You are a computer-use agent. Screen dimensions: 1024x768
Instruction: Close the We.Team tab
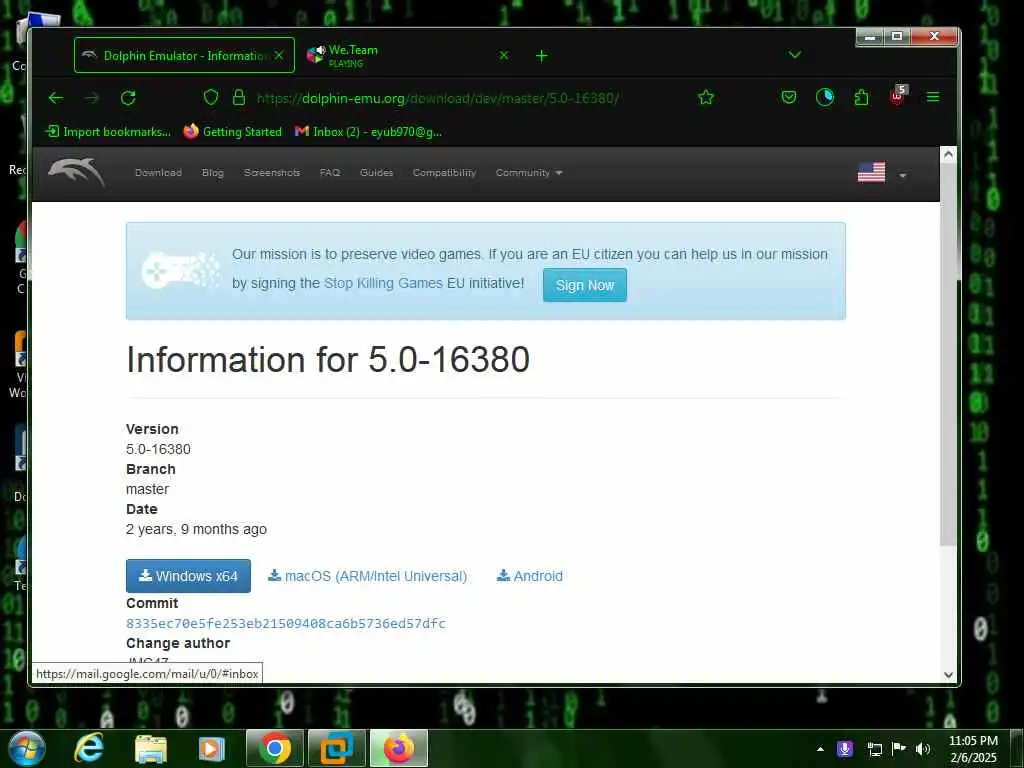coord(504,56)
